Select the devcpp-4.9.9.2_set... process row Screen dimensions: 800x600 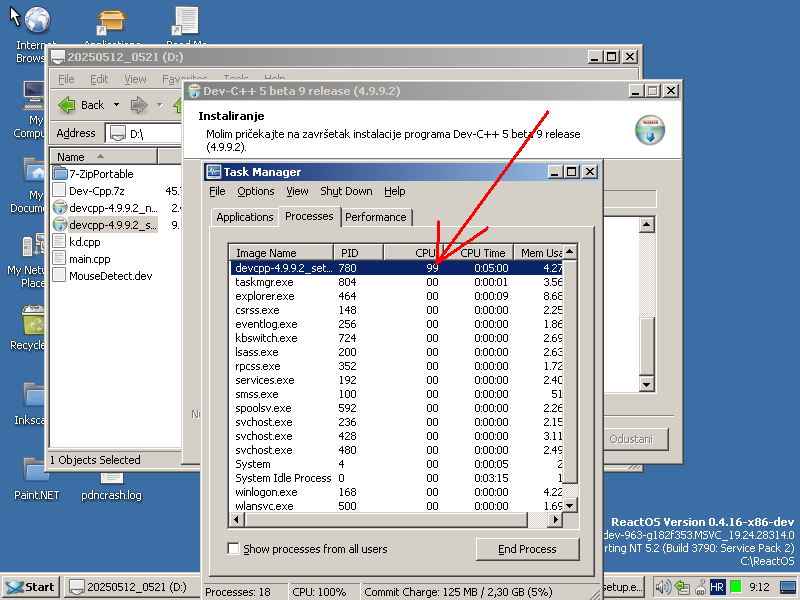tap(396, 268)
